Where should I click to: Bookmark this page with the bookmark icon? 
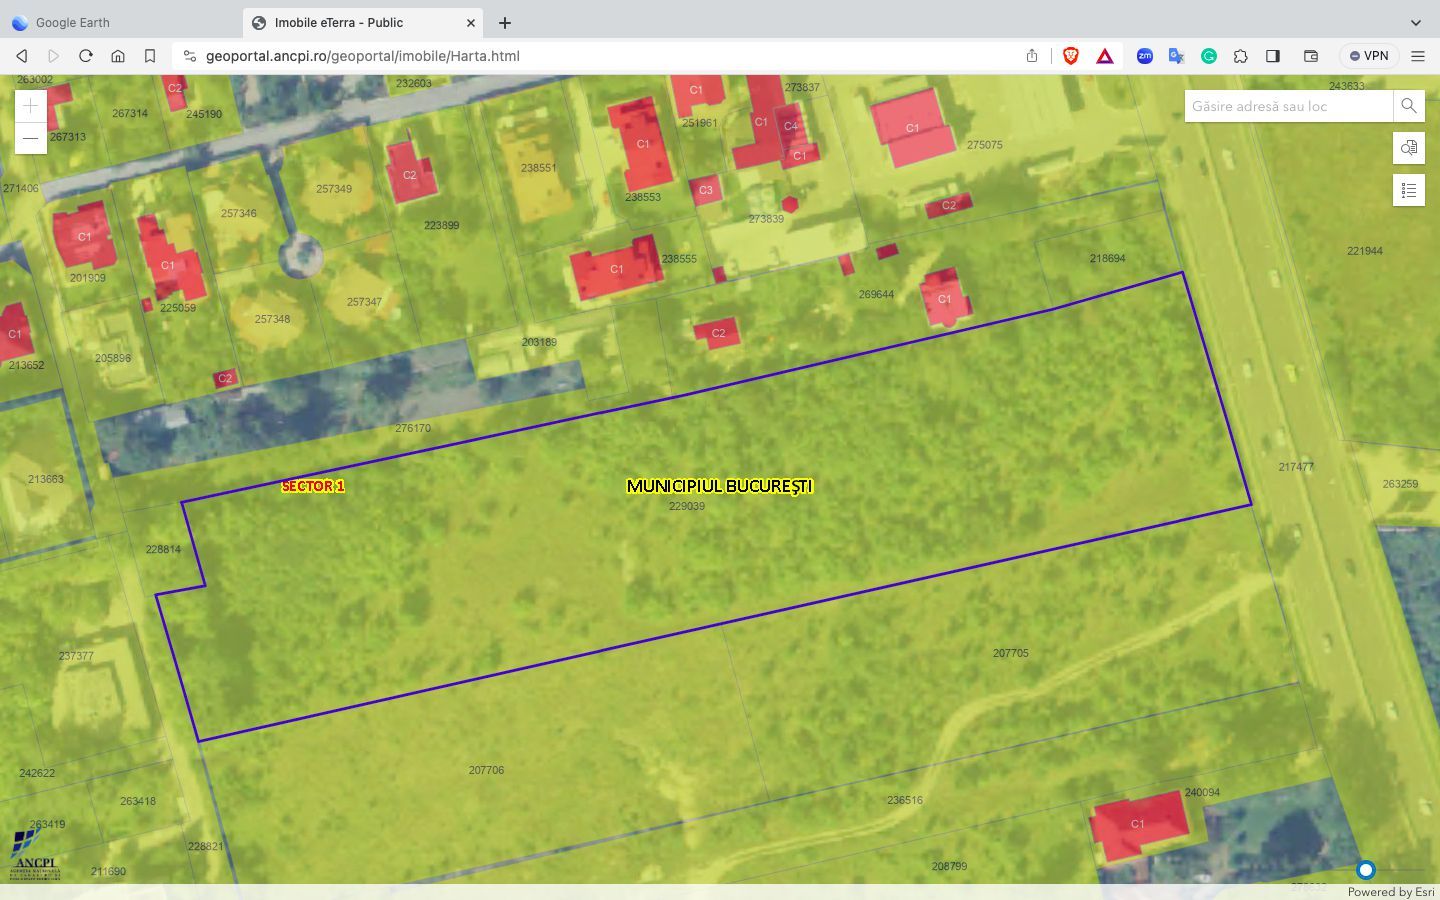(x=150, y=56)
